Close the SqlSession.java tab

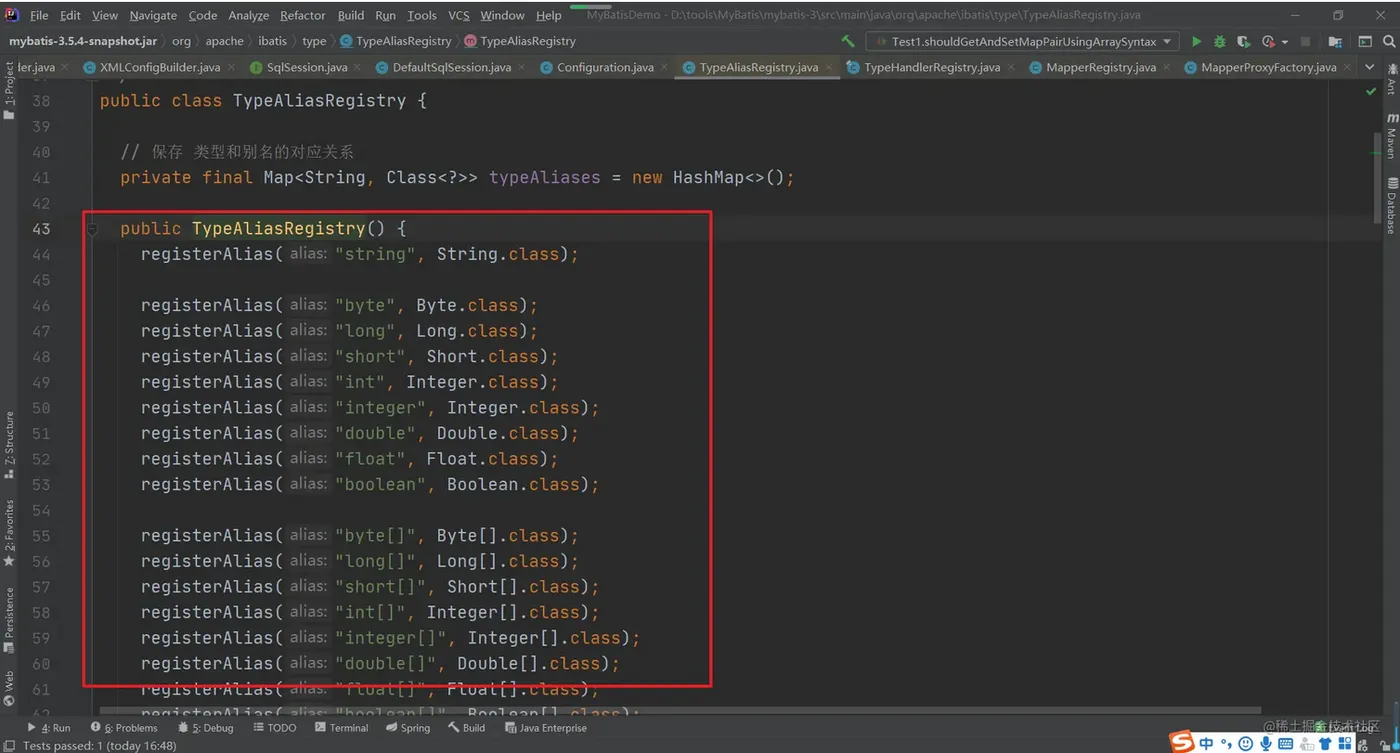click(x=358, y=68)
